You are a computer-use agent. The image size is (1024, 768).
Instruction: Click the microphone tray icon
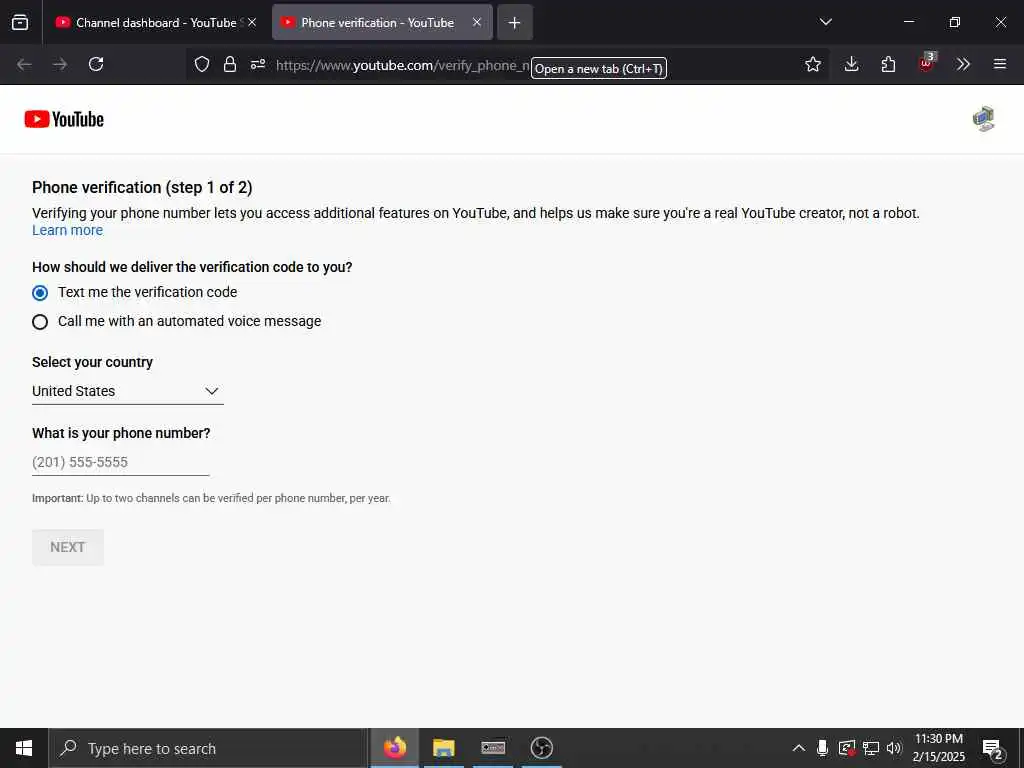[x=822, y=748]
